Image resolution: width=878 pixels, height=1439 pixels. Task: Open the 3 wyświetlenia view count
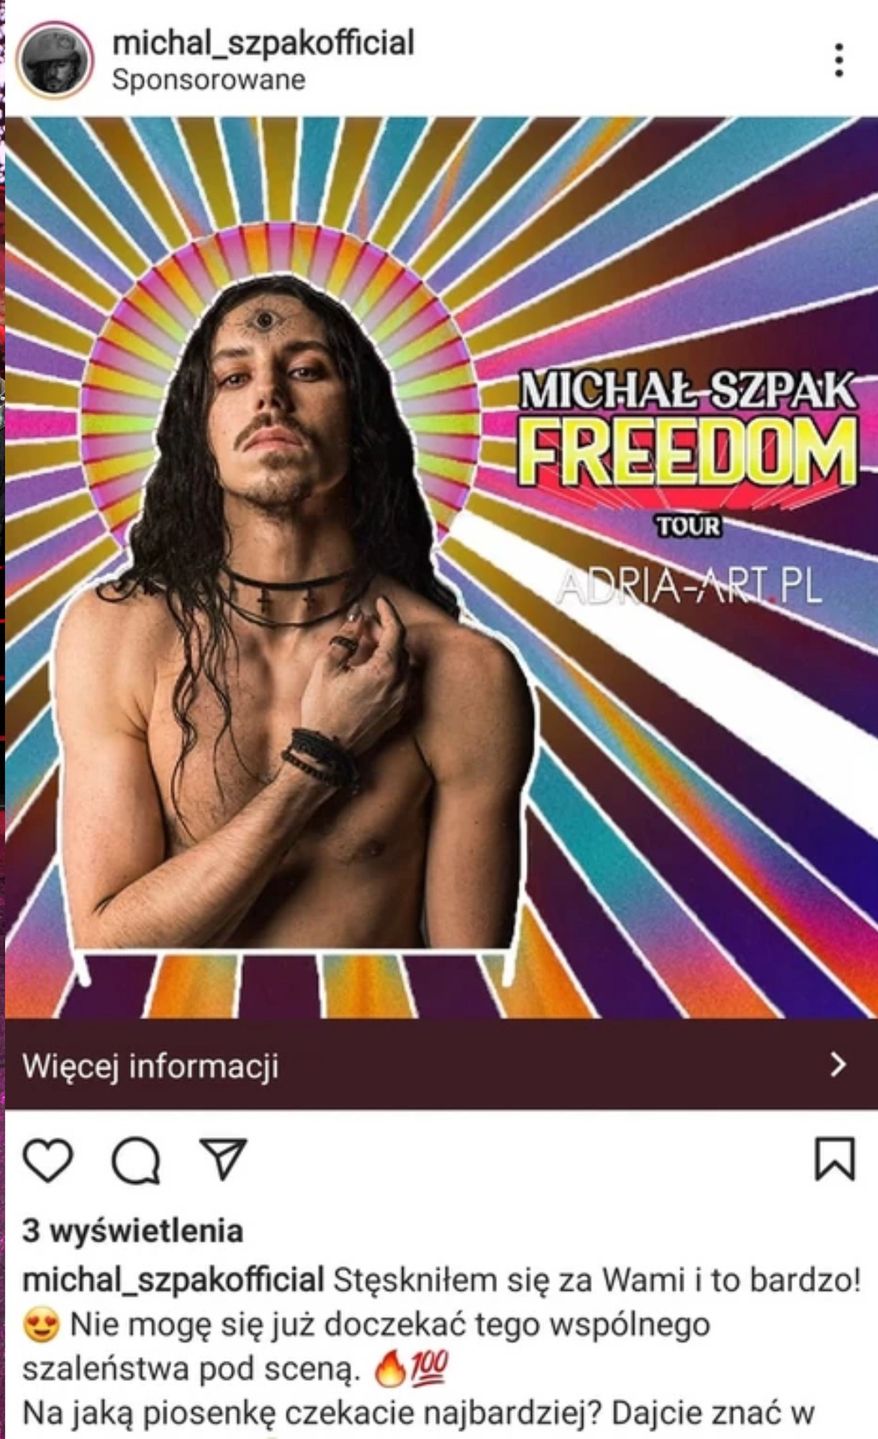[x=132, y=1230]
